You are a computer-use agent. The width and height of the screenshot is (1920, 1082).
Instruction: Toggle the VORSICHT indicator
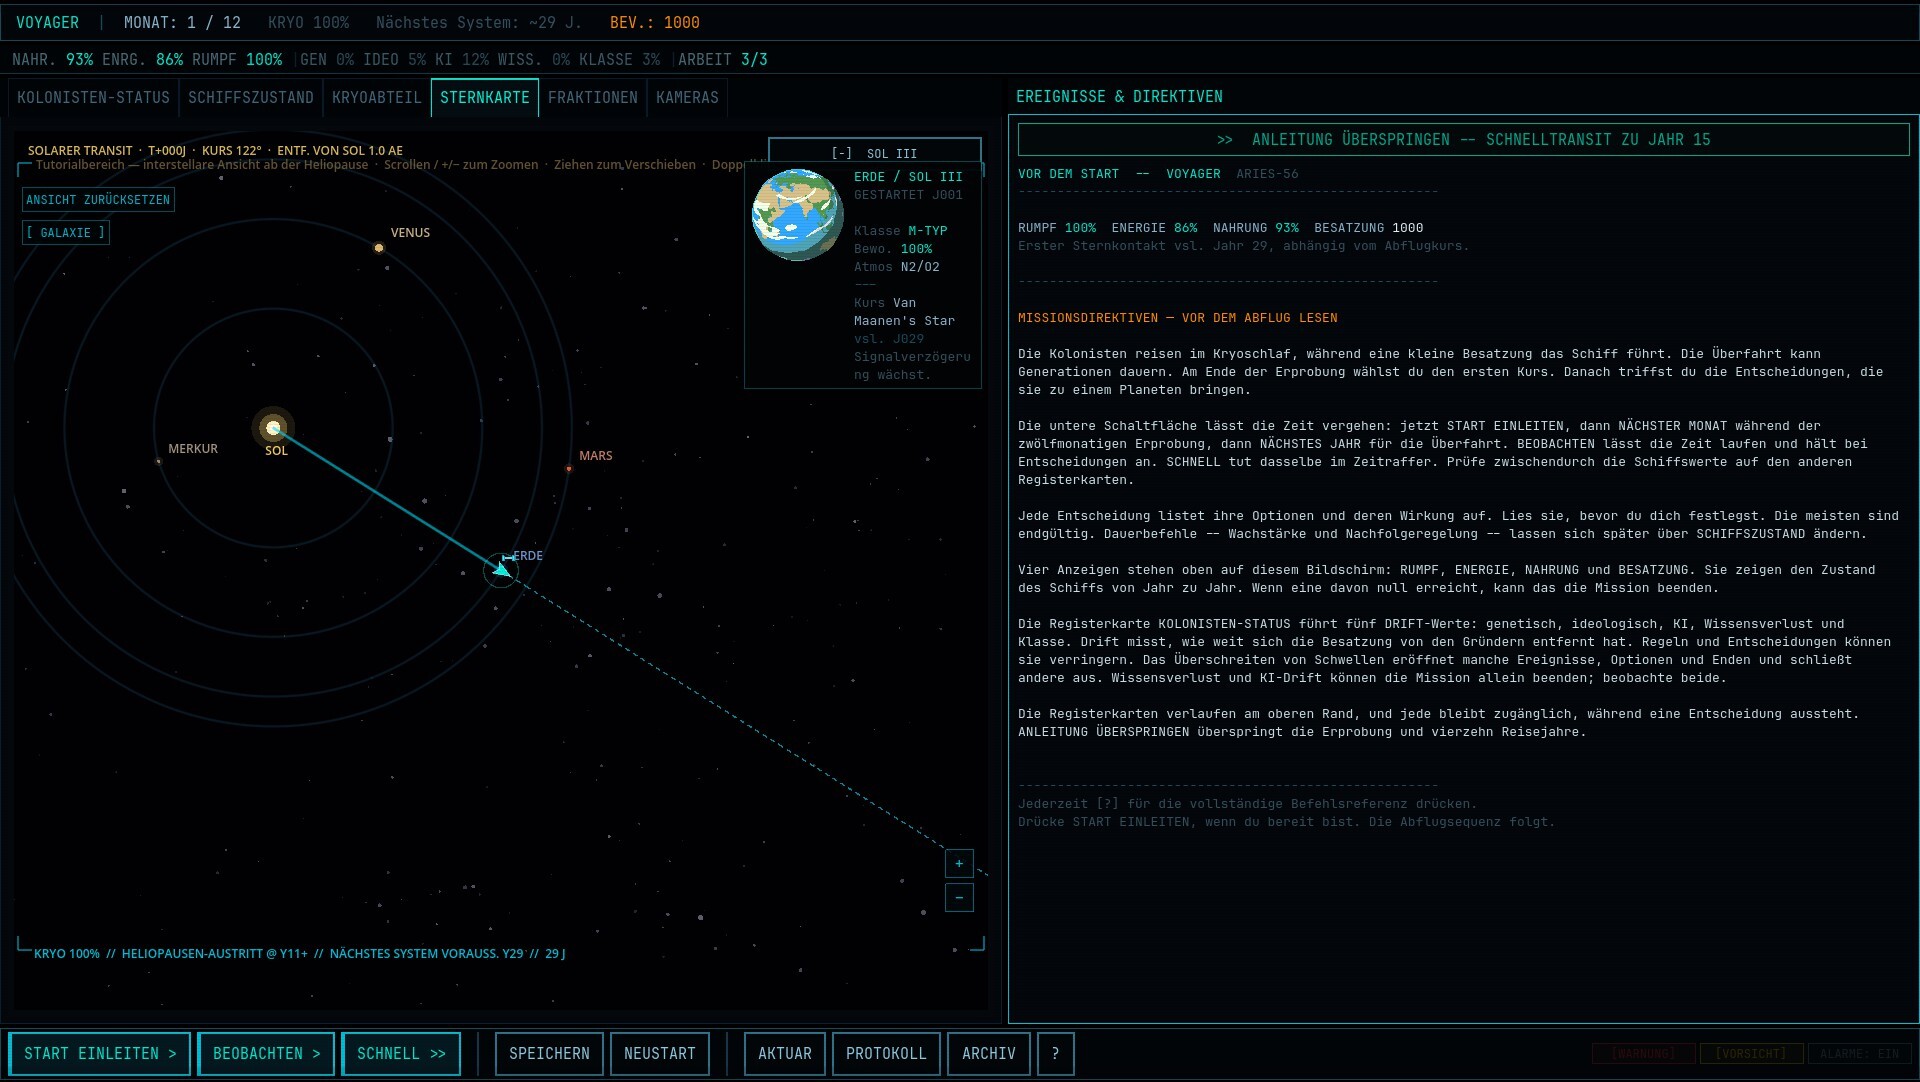[x=1750, y=1053]
